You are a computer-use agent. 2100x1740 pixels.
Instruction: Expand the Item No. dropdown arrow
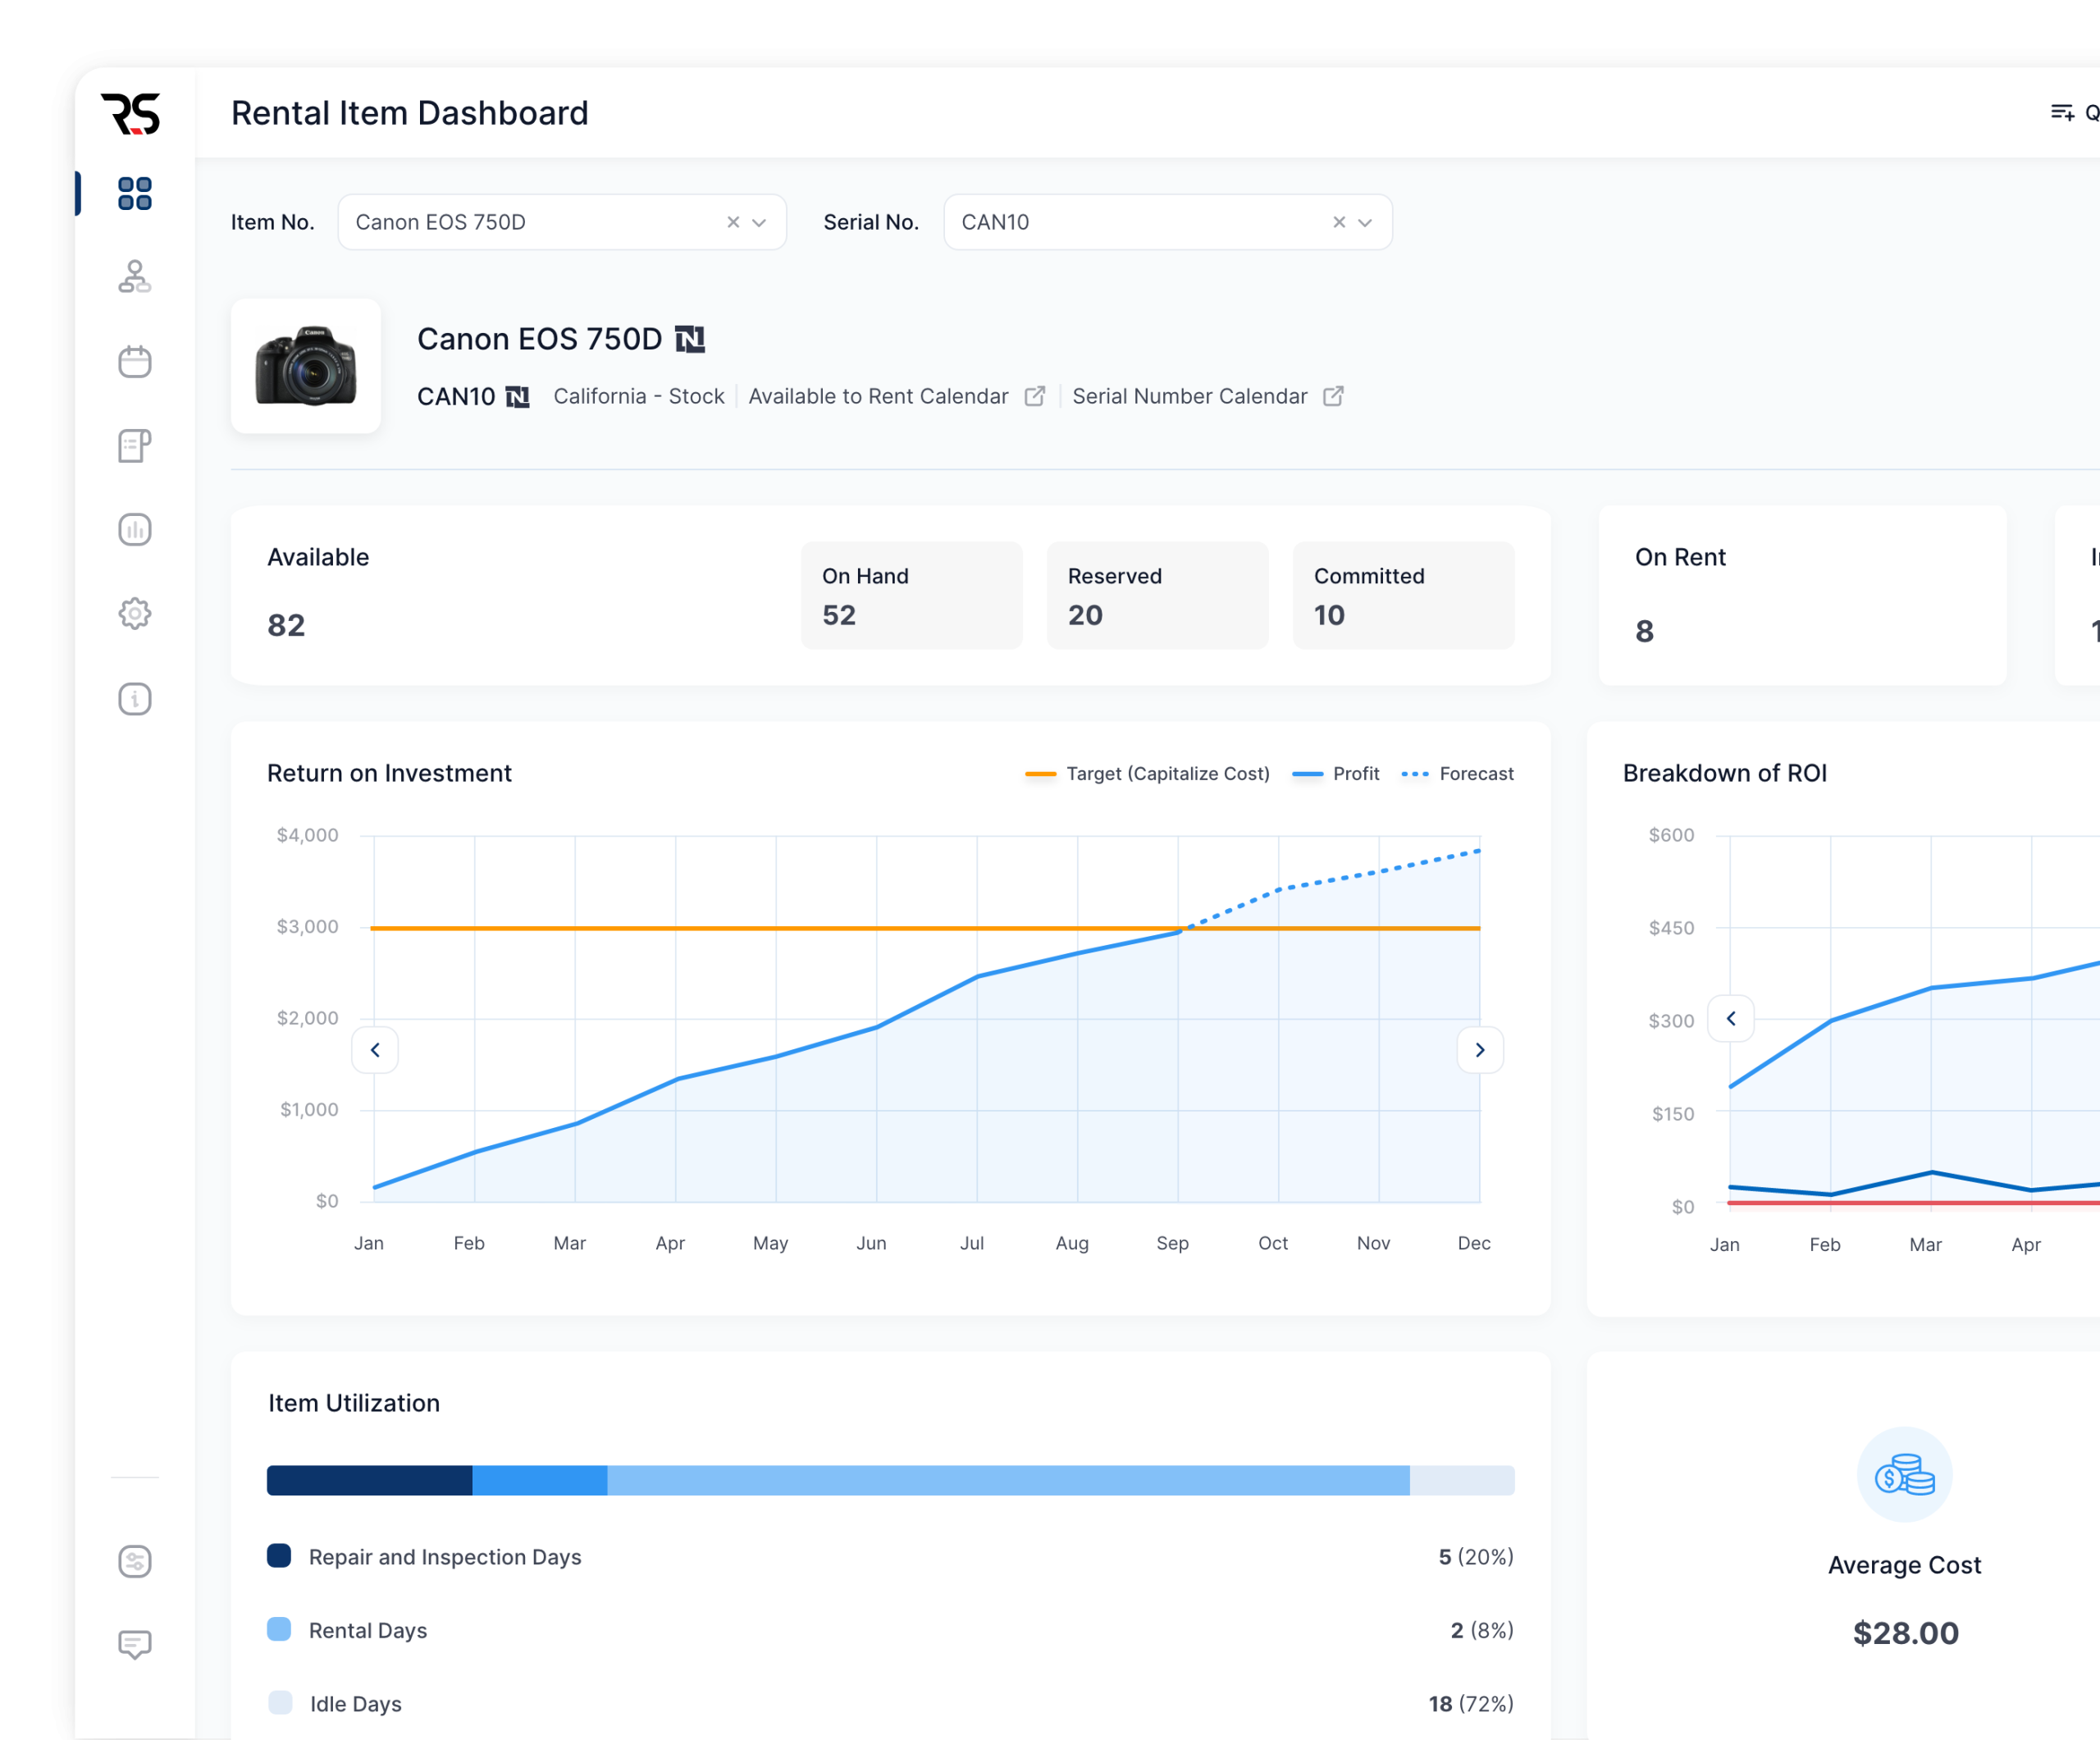(759, 222)
